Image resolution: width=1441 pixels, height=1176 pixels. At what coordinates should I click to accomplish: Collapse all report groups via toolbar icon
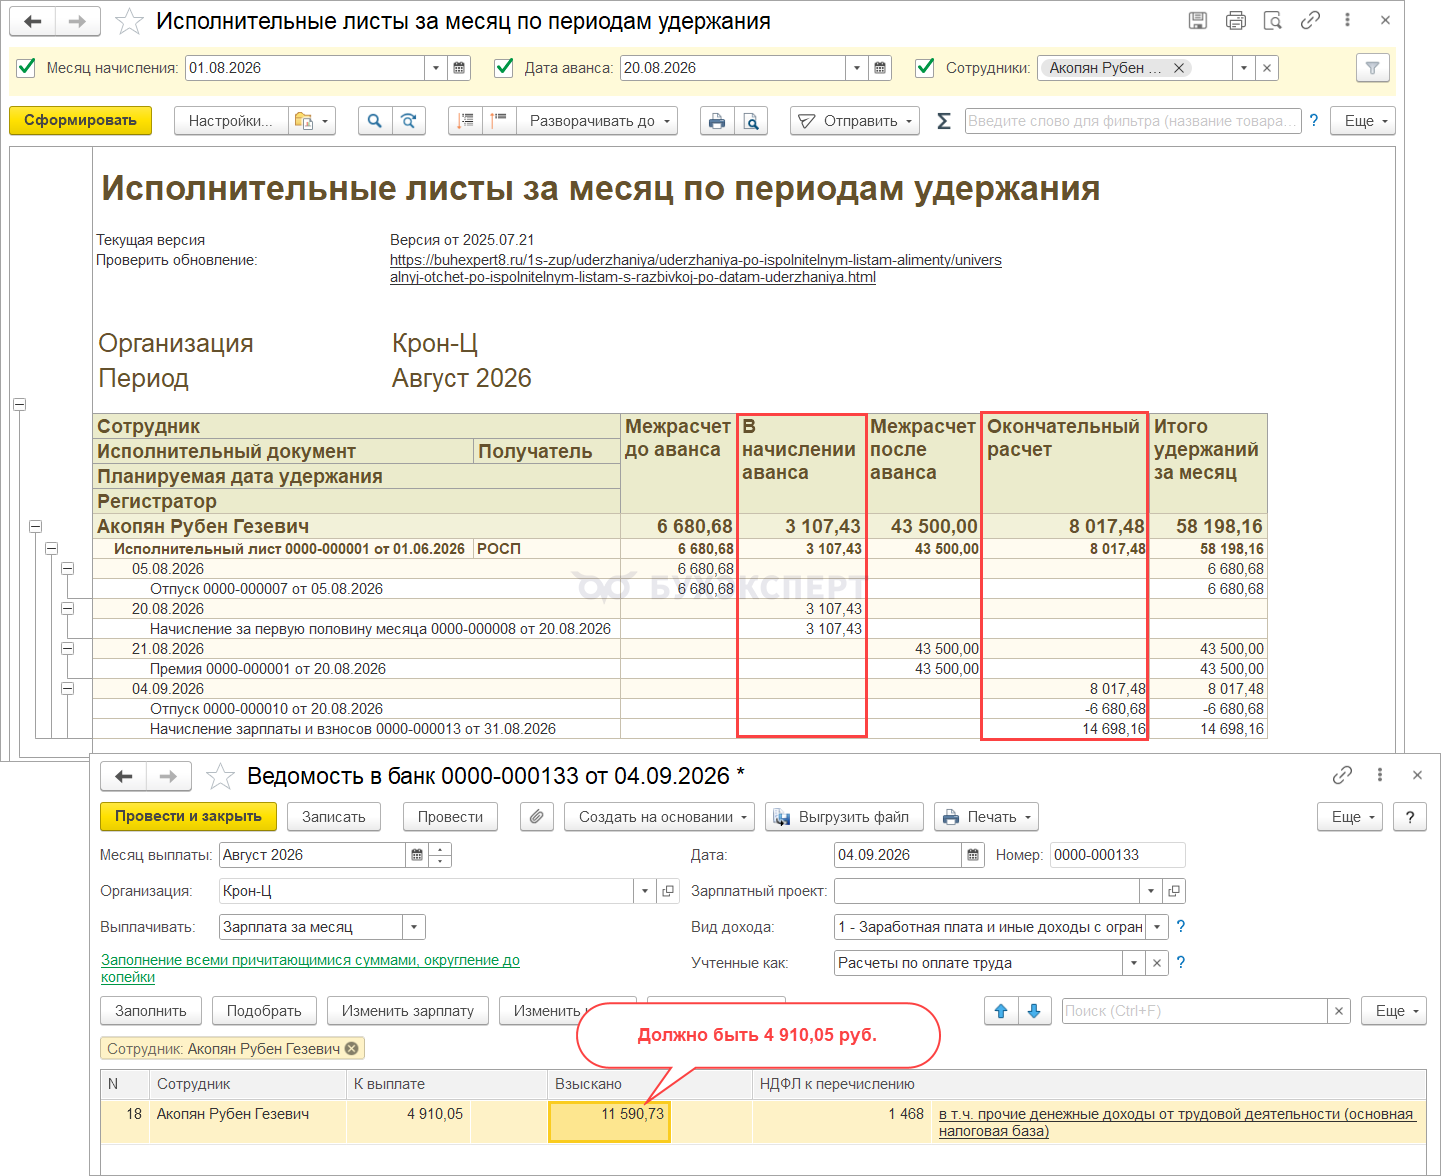pos(466,121)
